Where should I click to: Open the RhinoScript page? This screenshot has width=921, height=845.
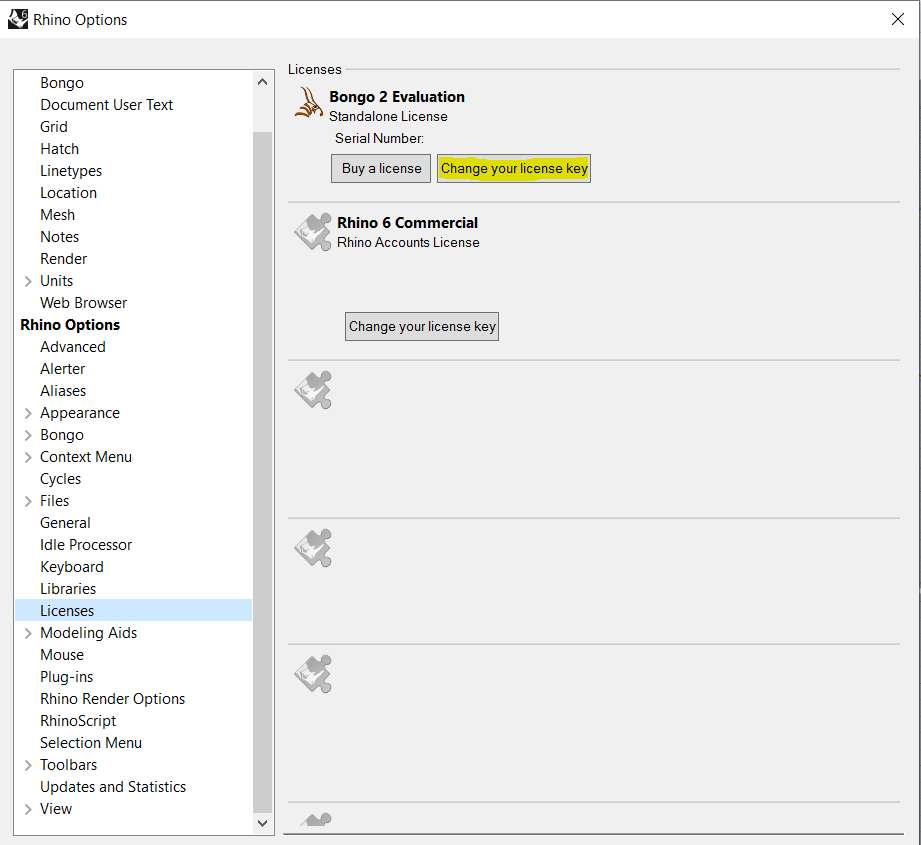(x=78, y=721)
